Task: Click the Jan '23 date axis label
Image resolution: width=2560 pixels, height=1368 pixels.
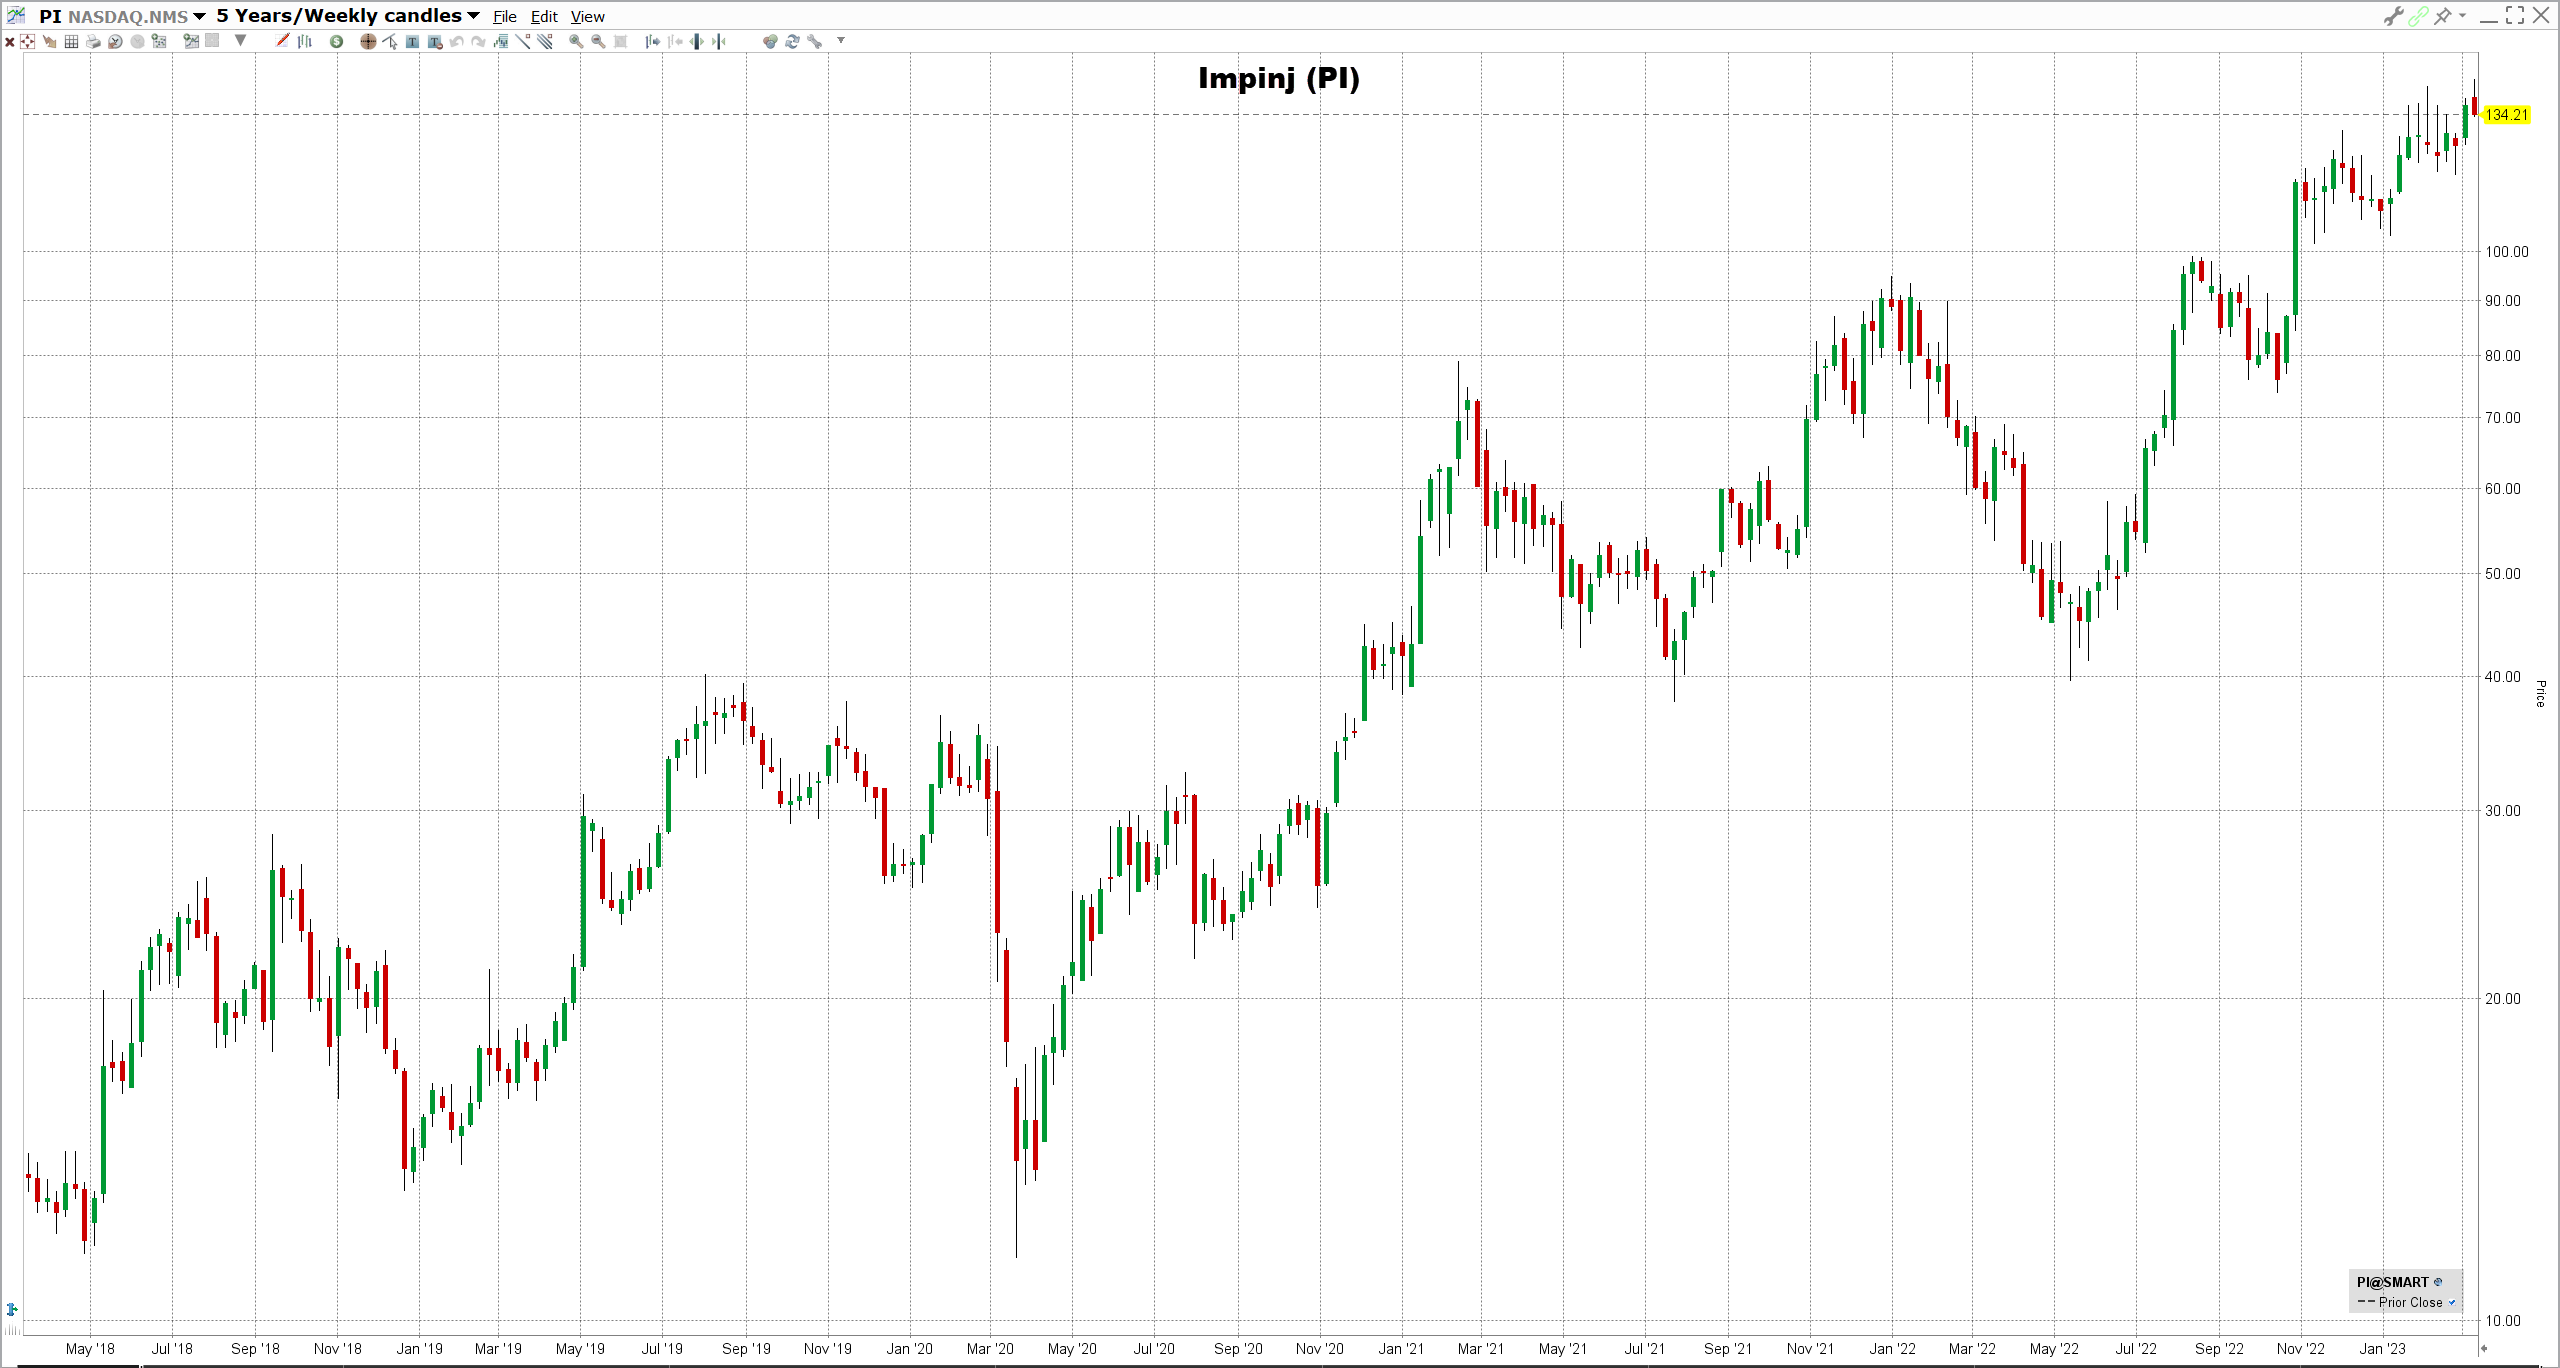Action: click(x=2382, y=1349)
